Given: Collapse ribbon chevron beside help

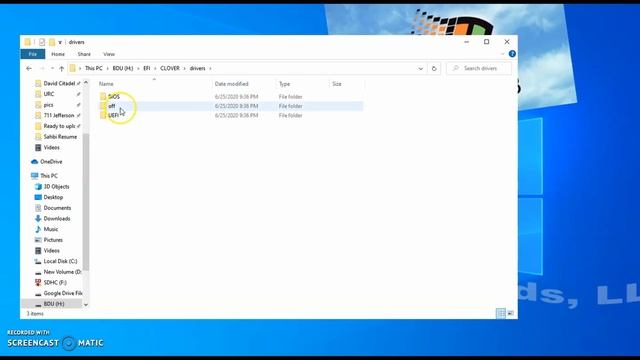Looking at the screenshot, I should pos(502,54).
